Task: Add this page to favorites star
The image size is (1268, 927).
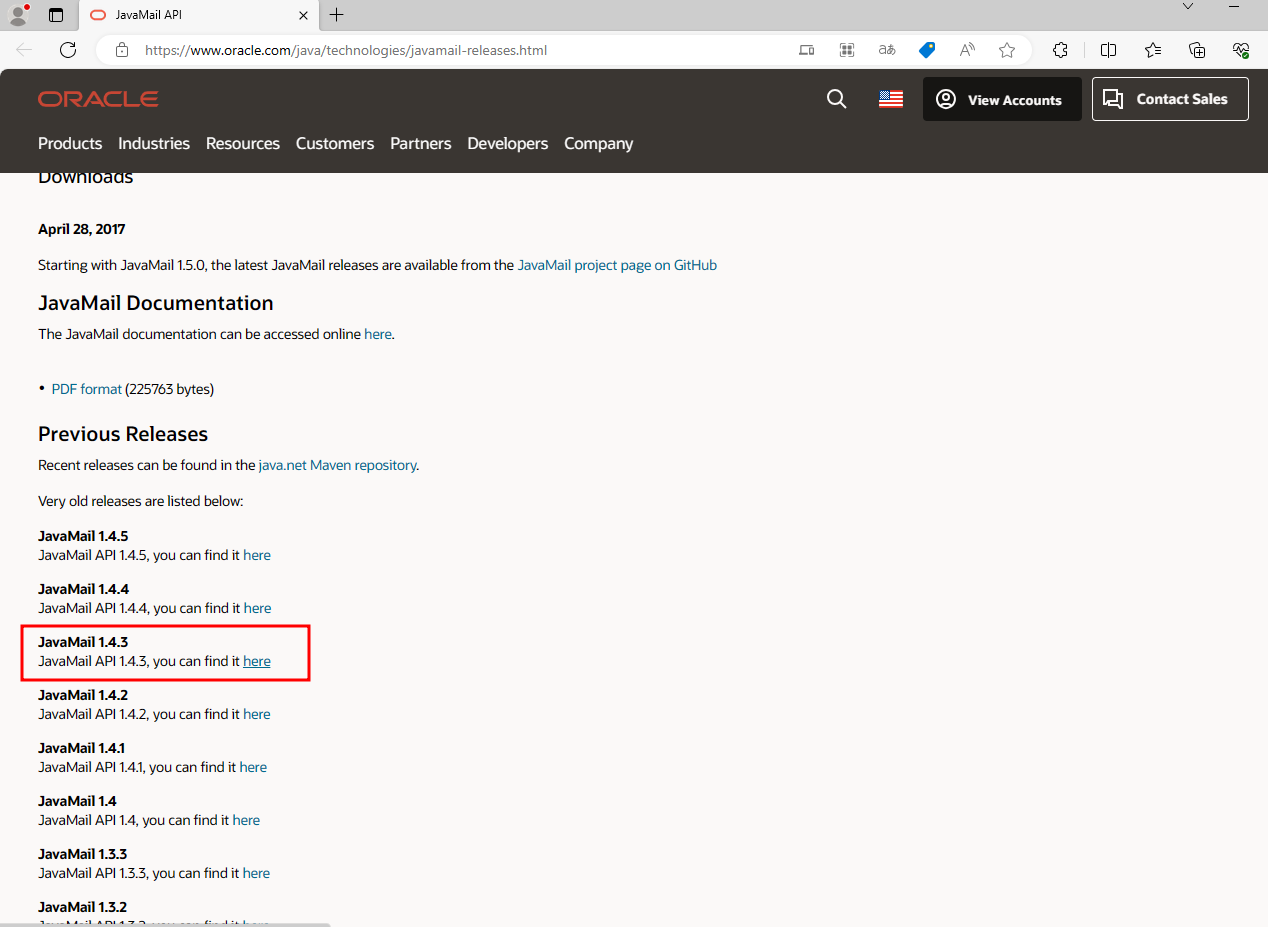Action: (1007, 50)
